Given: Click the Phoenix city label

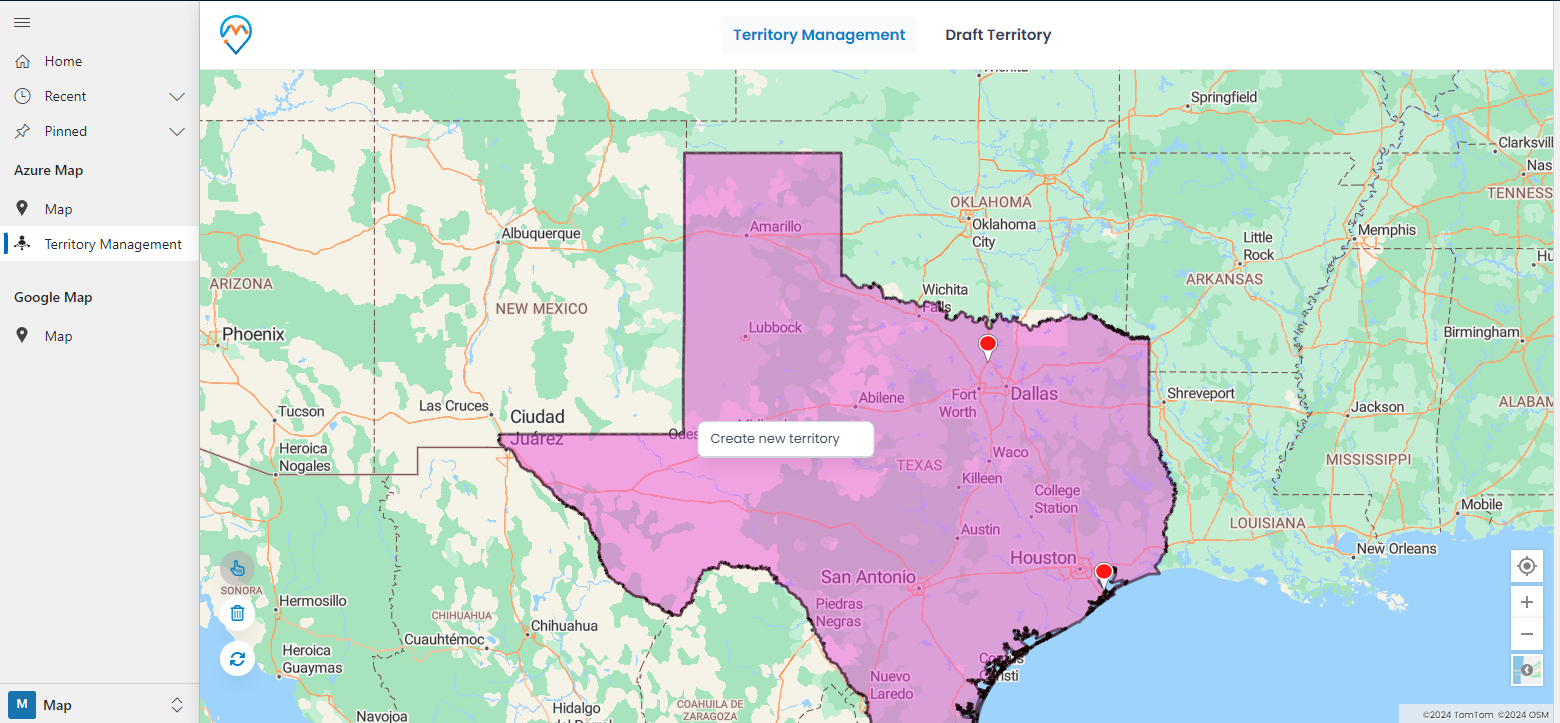Looking at the screenshot, I should pos(253,334).
